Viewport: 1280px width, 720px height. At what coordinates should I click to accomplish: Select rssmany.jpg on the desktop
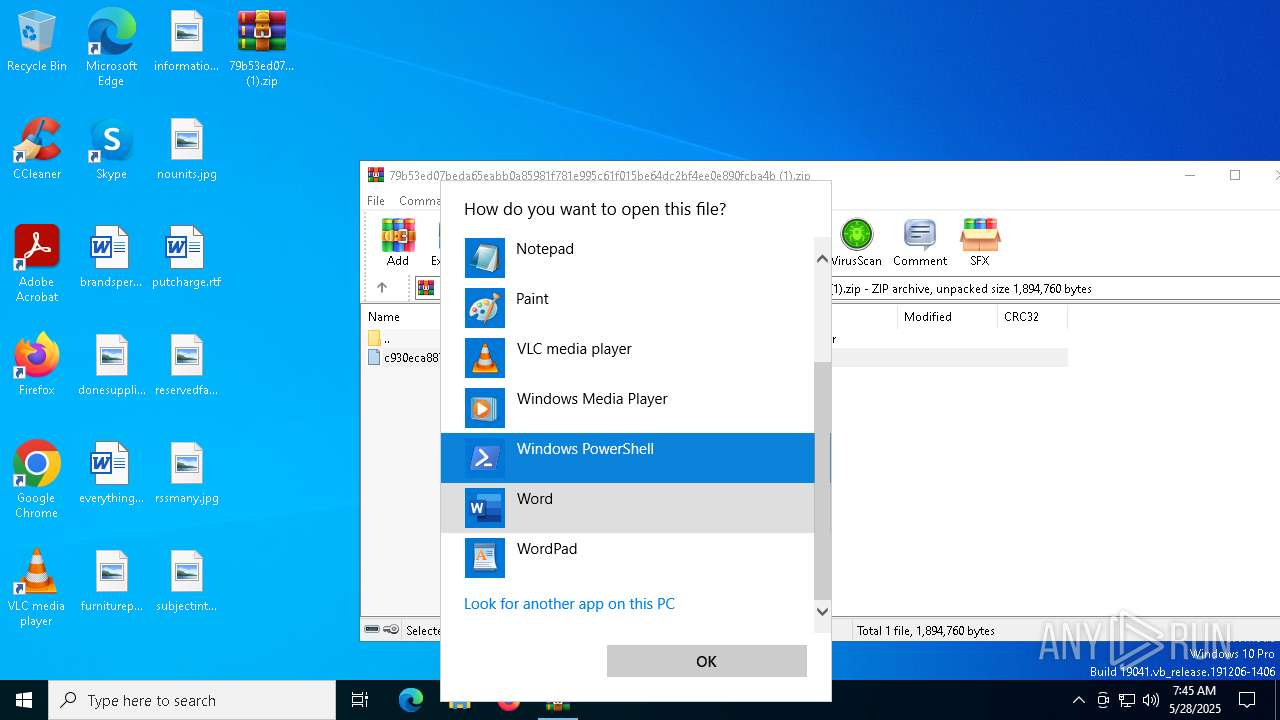click(x=186, y=474)
